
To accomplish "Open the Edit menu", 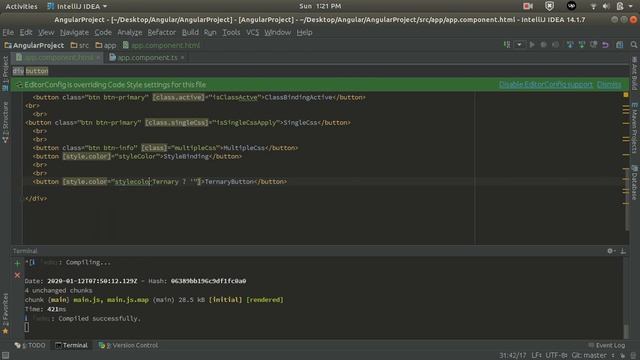I will (x=26, y=32).
